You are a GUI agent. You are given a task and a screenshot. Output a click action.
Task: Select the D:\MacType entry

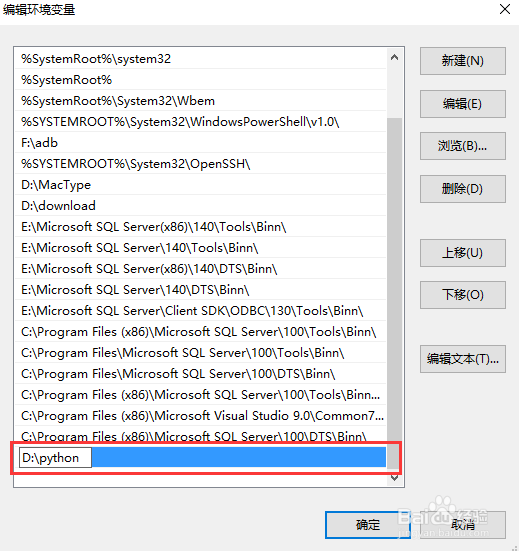(x=200, y=185)
